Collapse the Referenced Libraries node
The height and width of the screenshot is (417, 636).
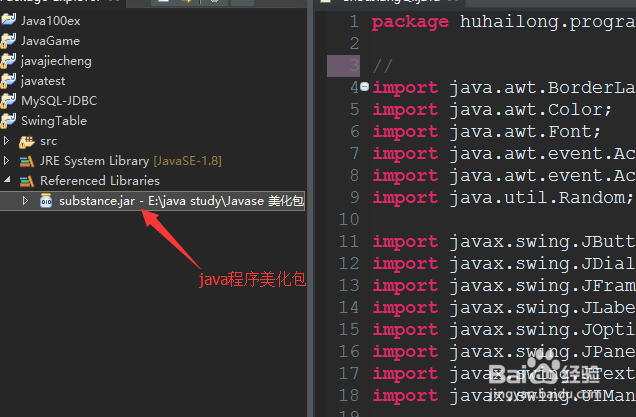click(7, 180)
